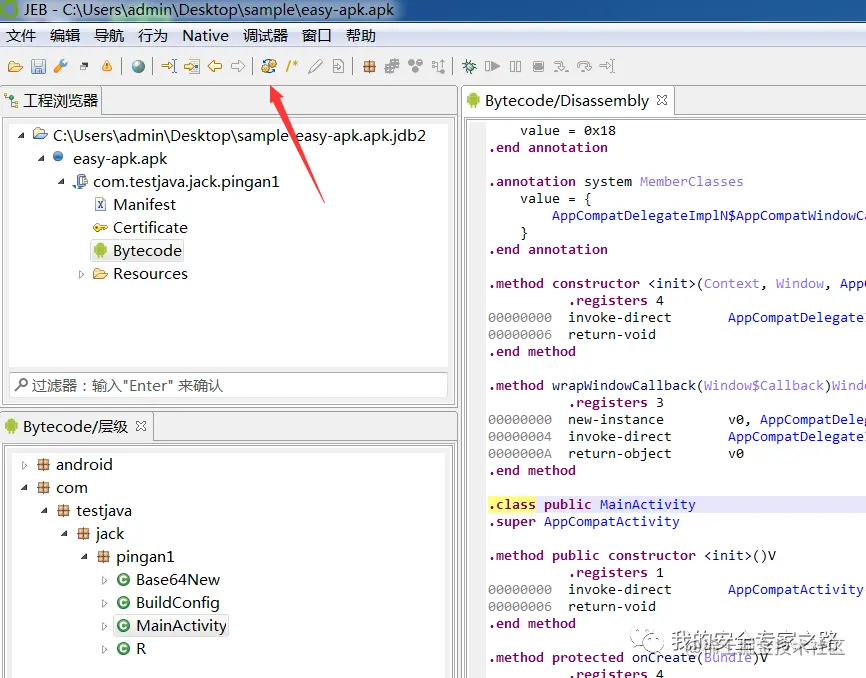Click the project filter input field

click(228, 385)
